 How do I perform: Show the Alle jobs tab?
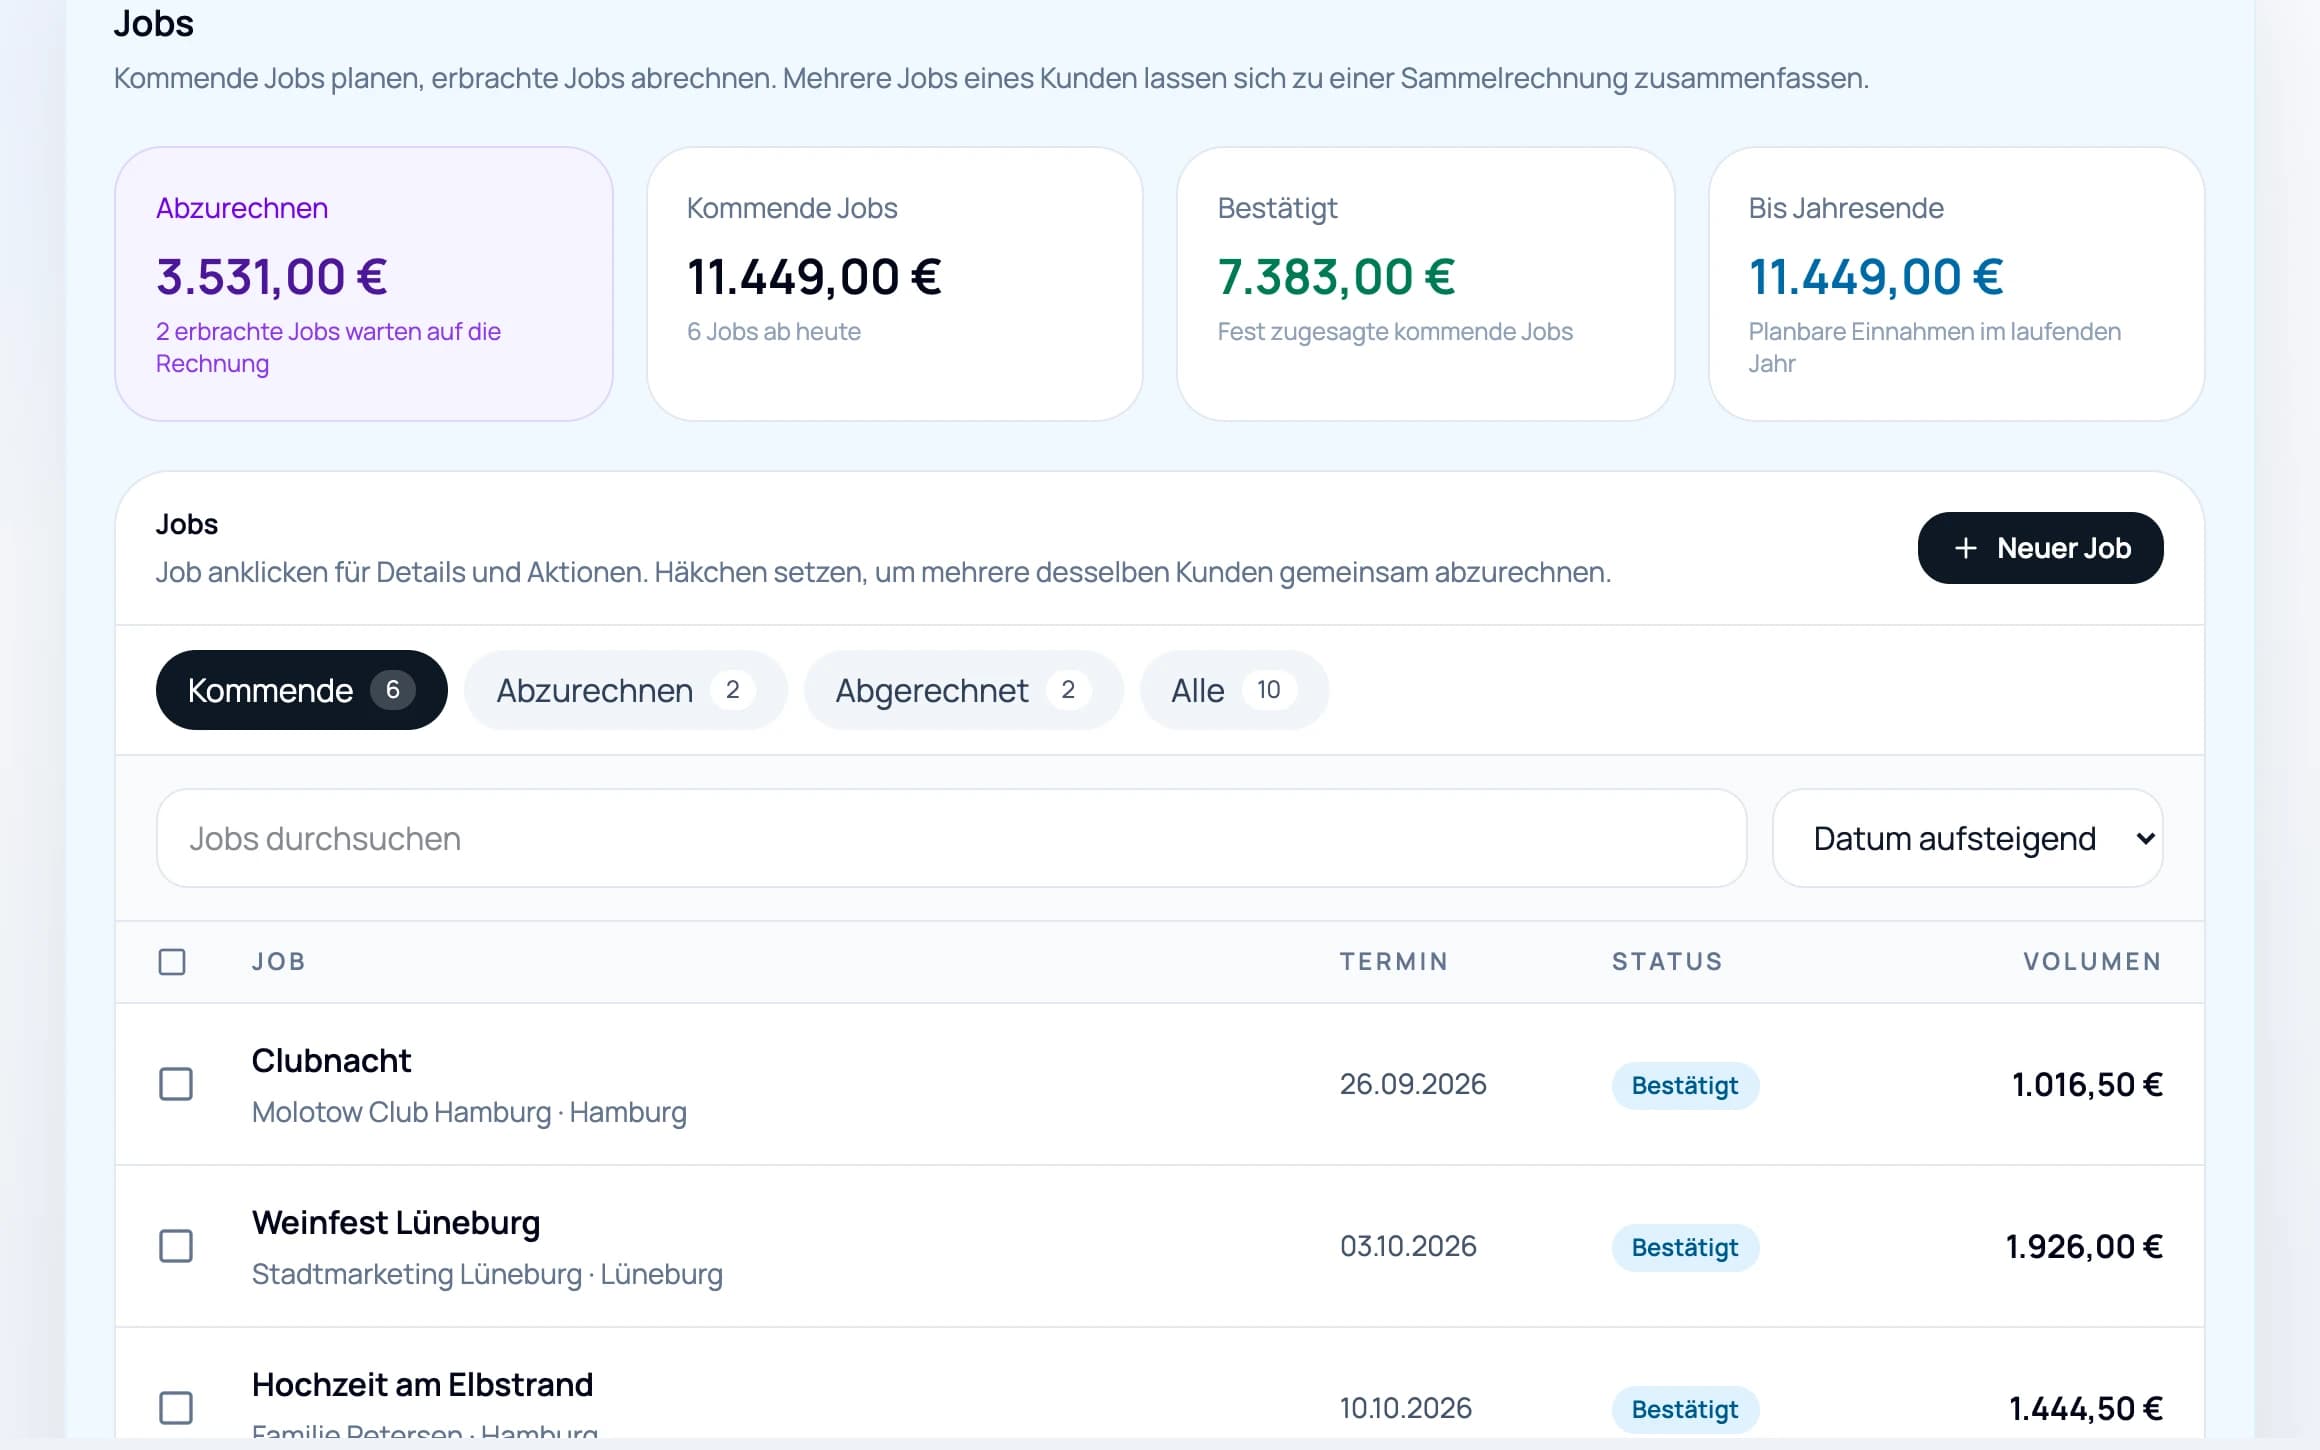(x=1233, y=690)
